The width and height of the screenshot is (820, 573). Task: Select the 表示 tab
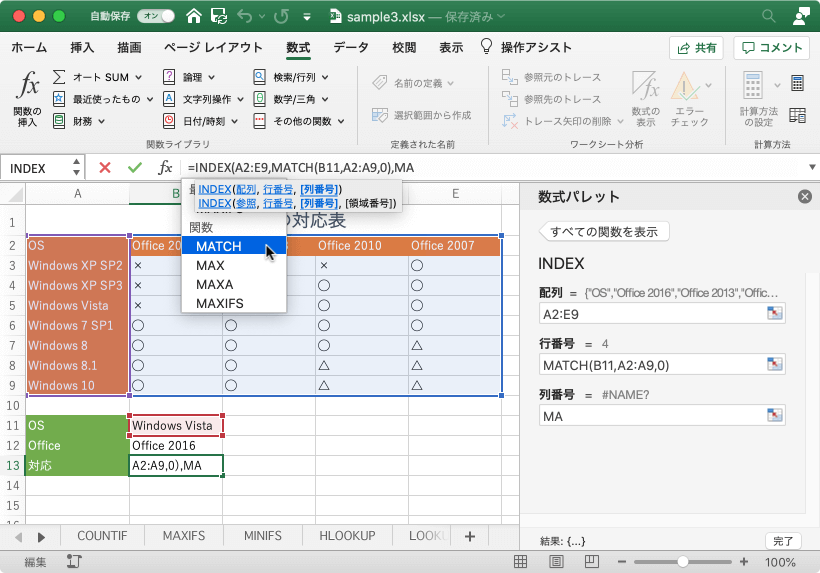point(451,48)
